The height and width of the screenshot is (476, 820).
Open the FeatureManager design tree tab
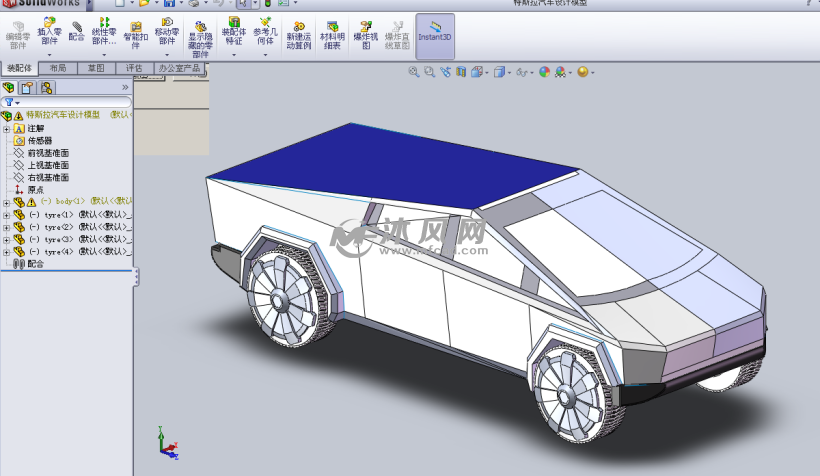[x=9, y=87]
